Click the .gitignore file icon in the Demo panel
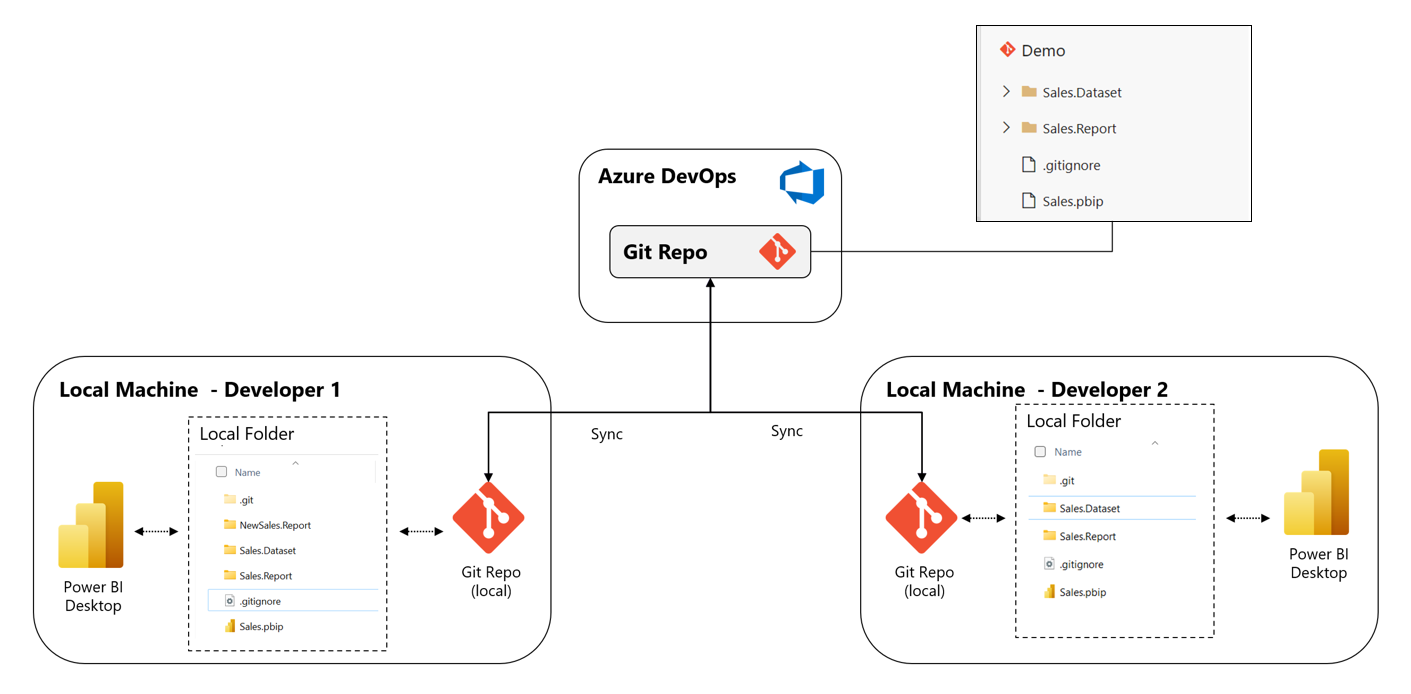Viewport: 1411px width, 694px height. 1028,164
